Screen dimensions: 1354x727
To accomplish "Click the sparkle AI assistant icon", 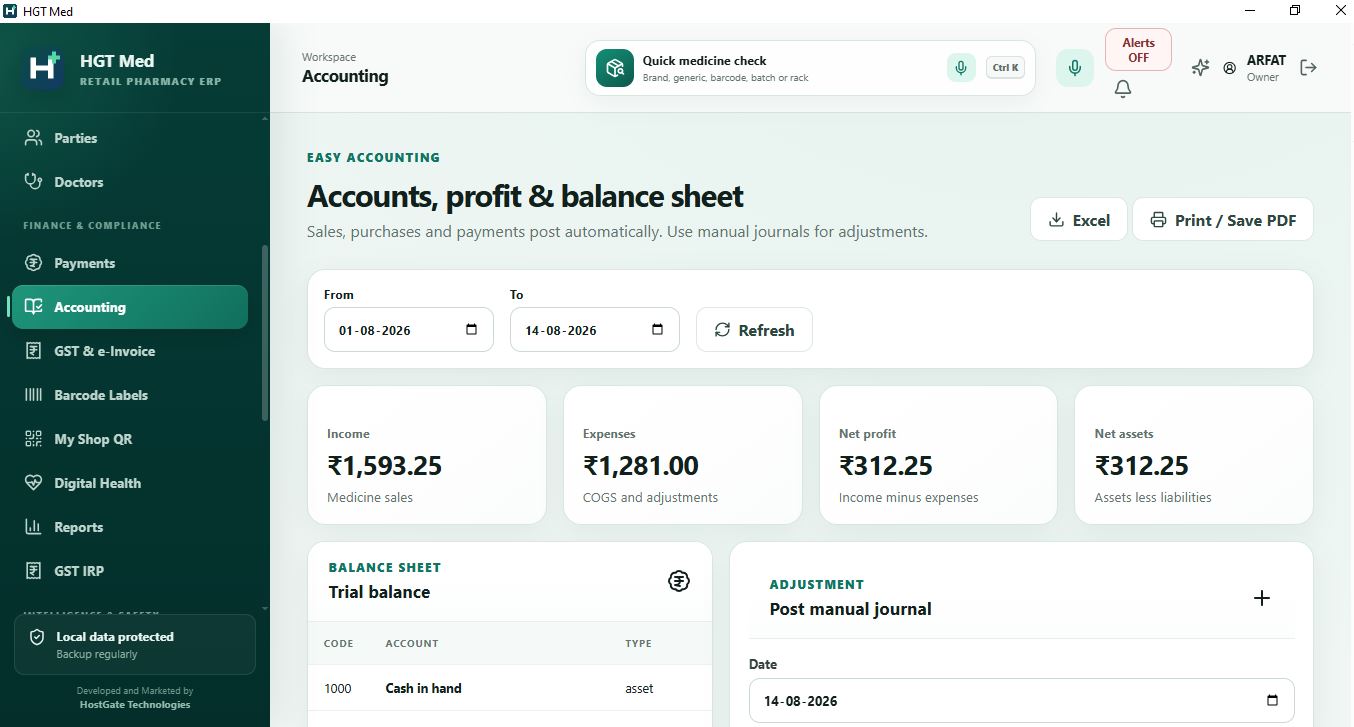I will (1200, 68).
